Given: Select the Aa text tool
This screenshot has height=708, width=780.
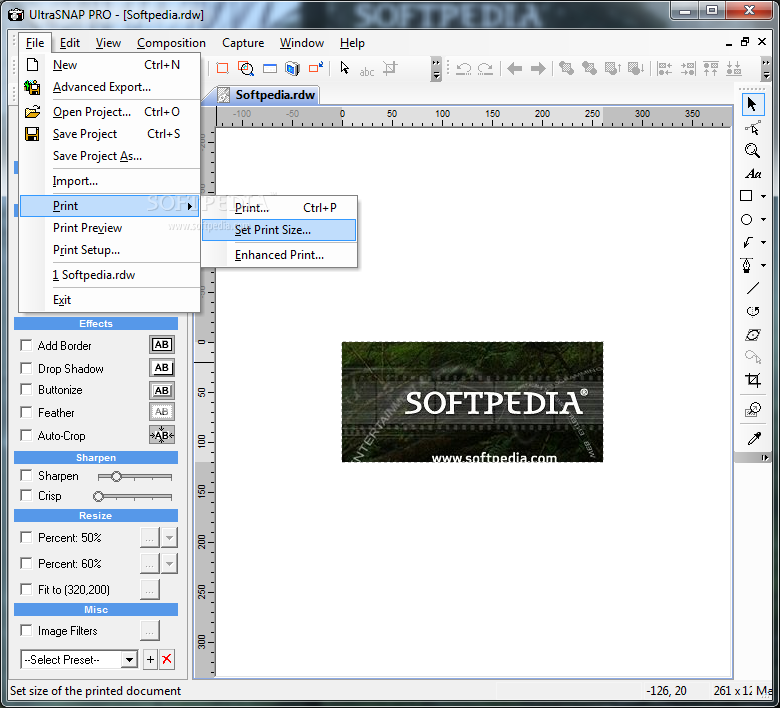Looking at the screenshot, I should [753, 174].
